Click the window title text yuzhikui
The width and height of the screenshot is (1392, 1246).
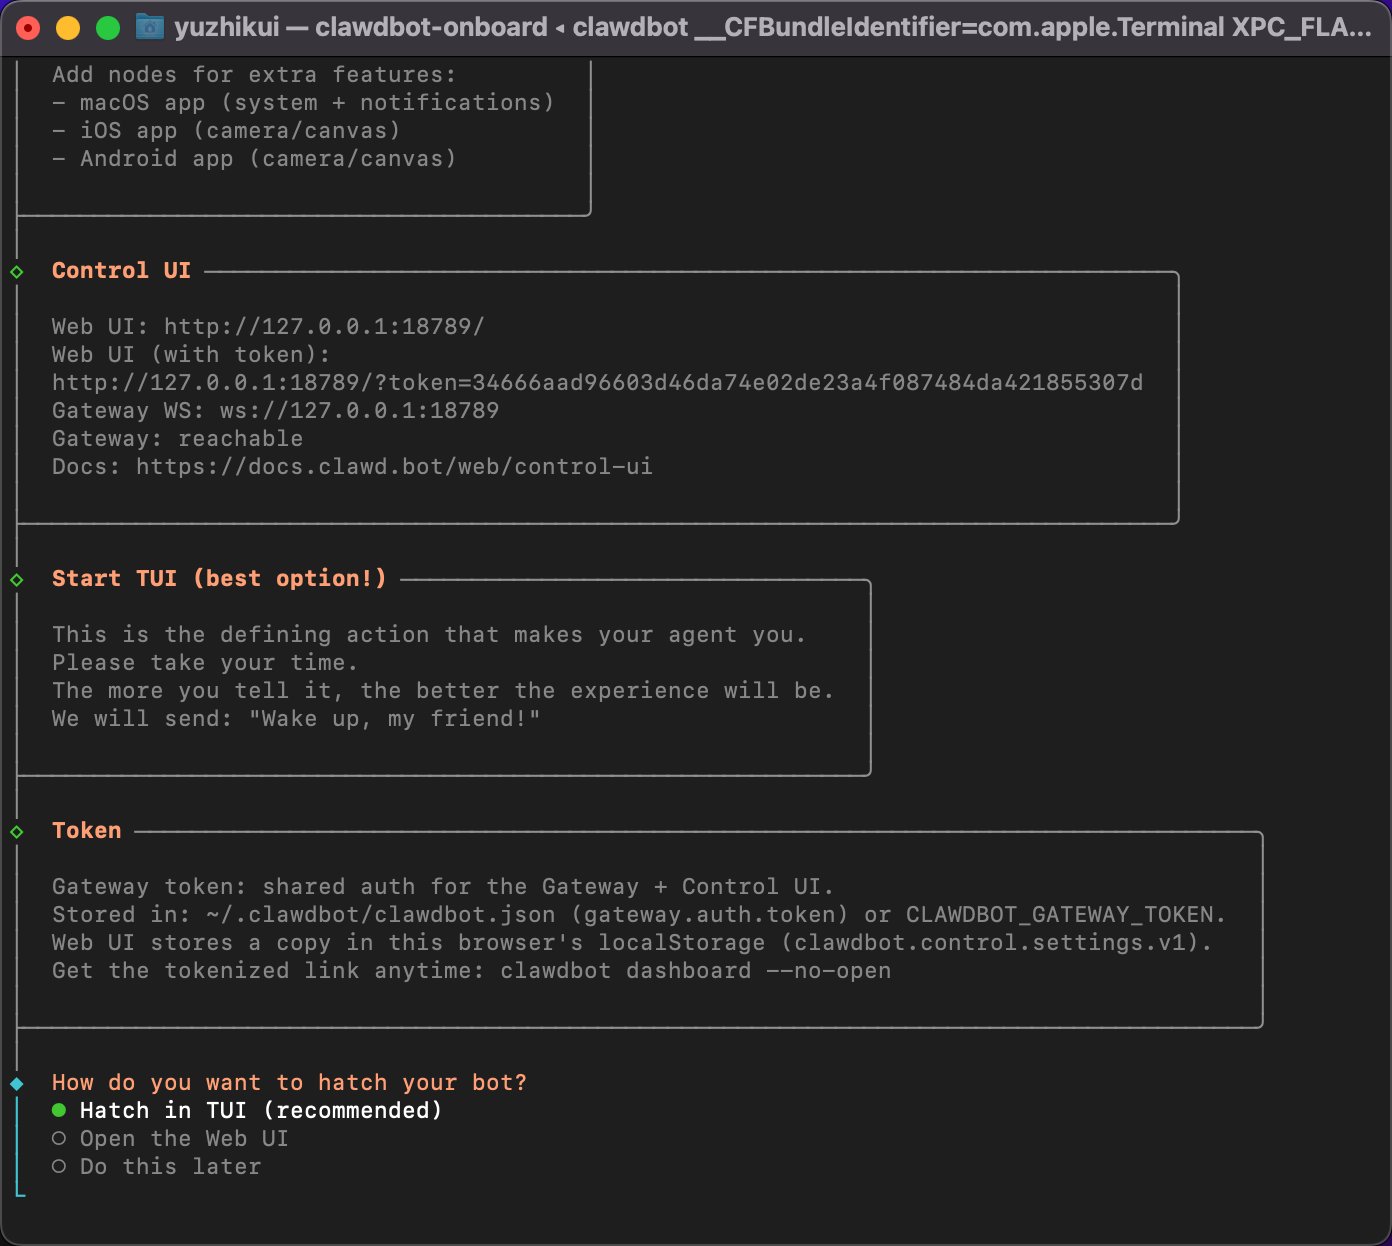pos(227,27)
